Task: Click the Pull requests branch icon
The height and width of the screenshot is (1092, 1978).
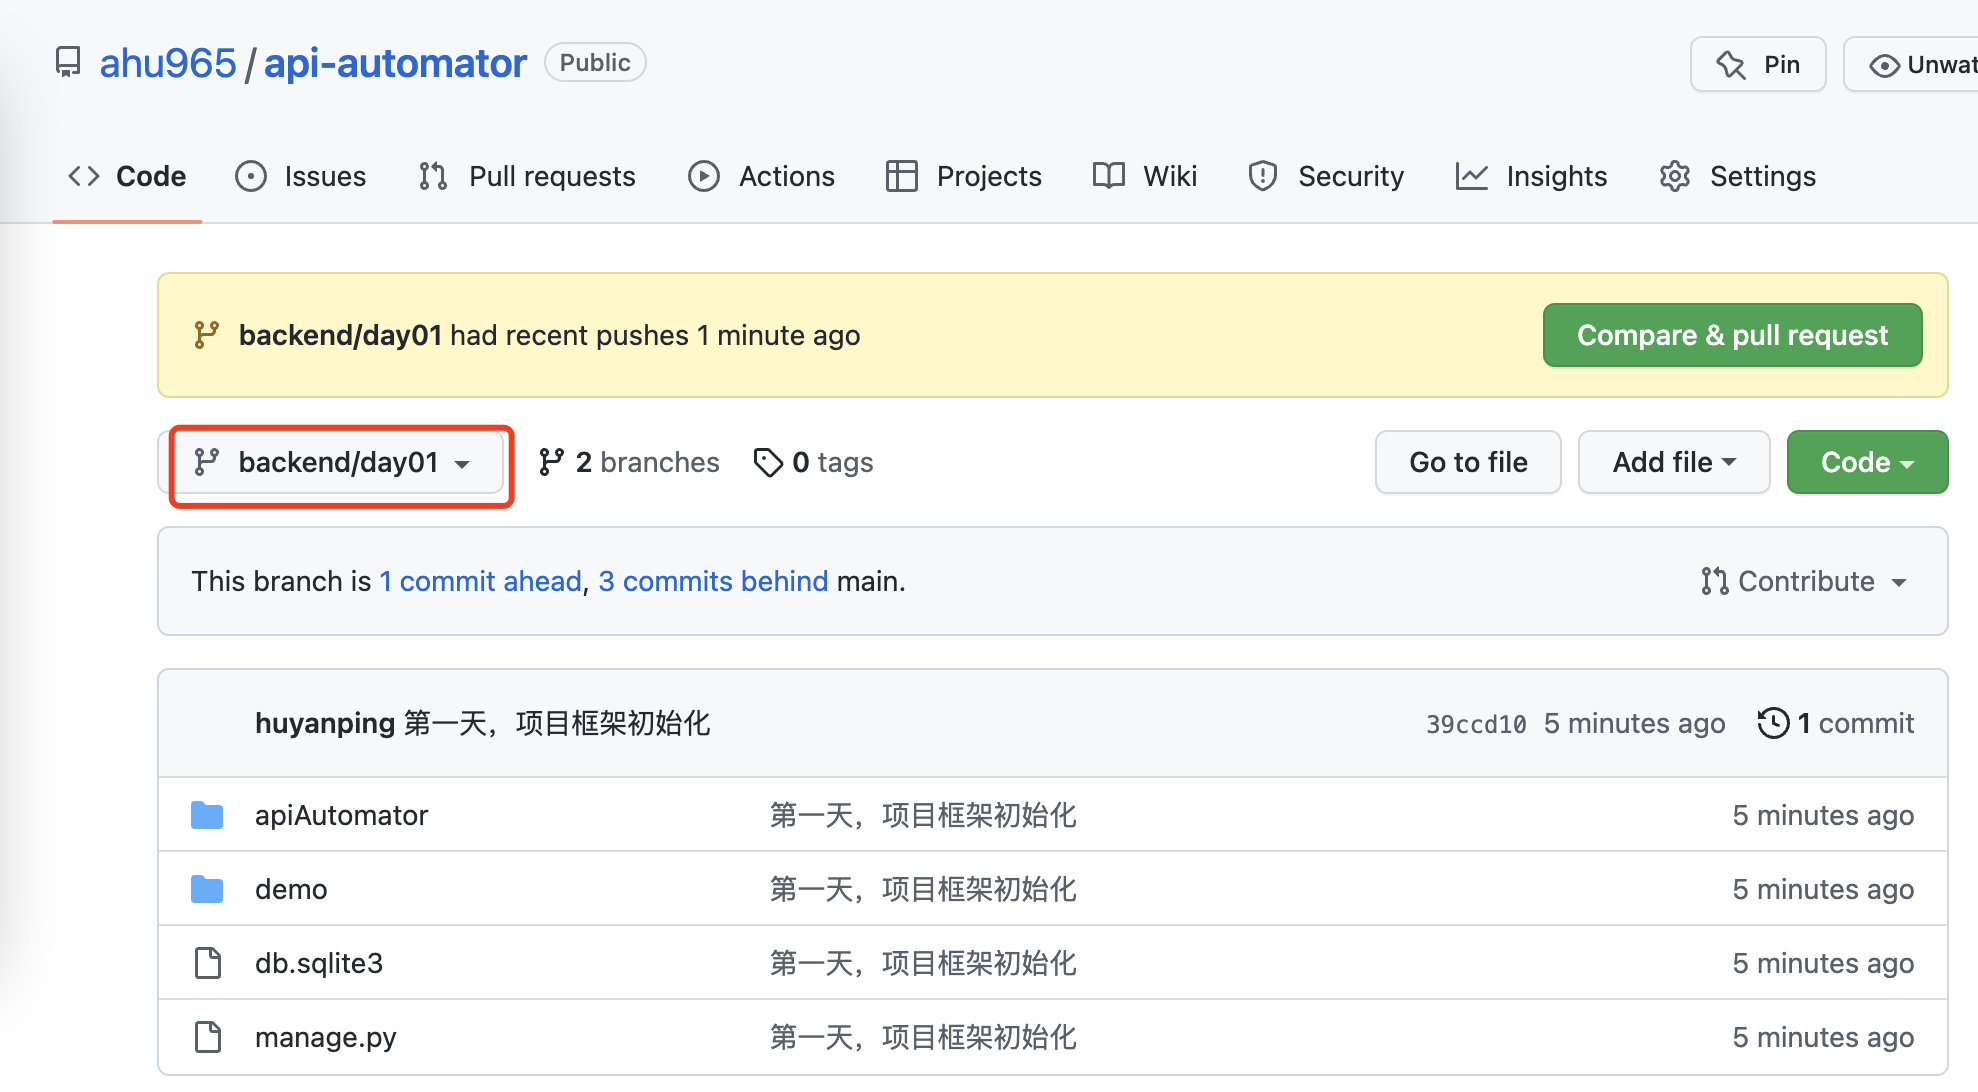Action: click(x=433, y=176)
